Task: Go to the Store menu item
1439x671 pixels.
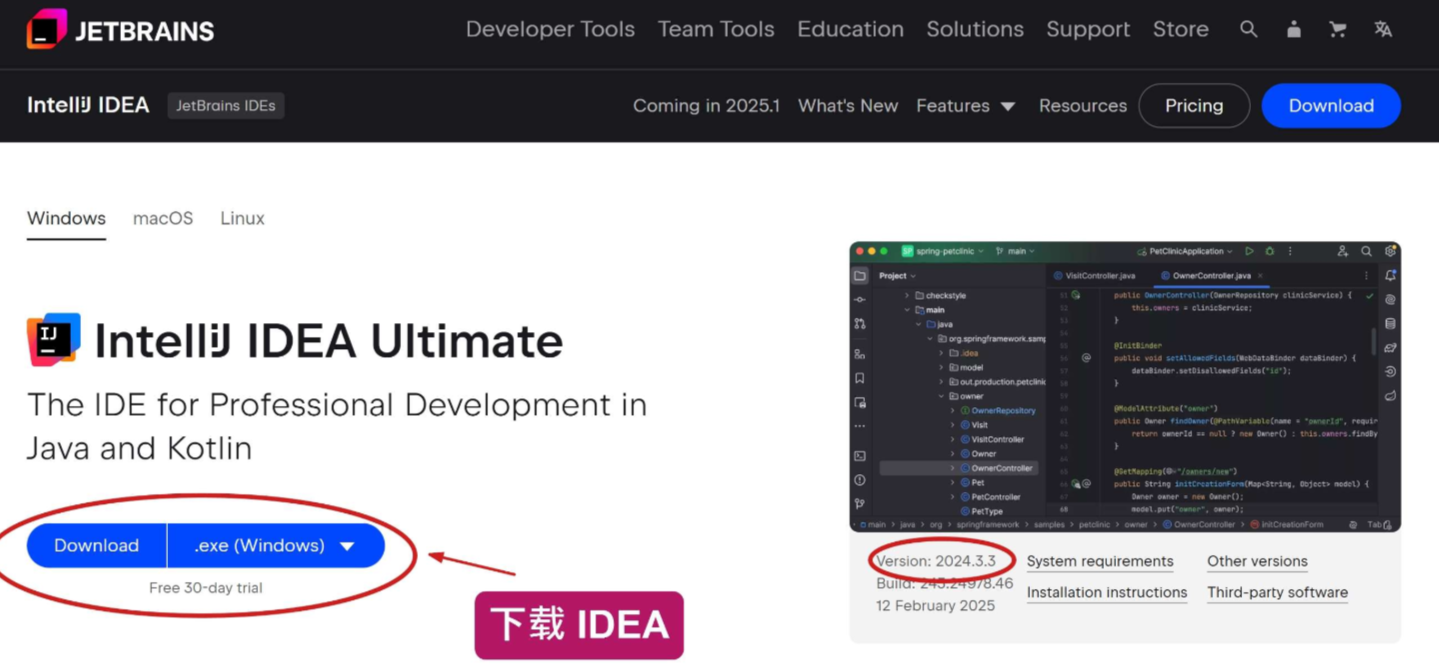Action: pyautogui.click(x=1181, y=29)
